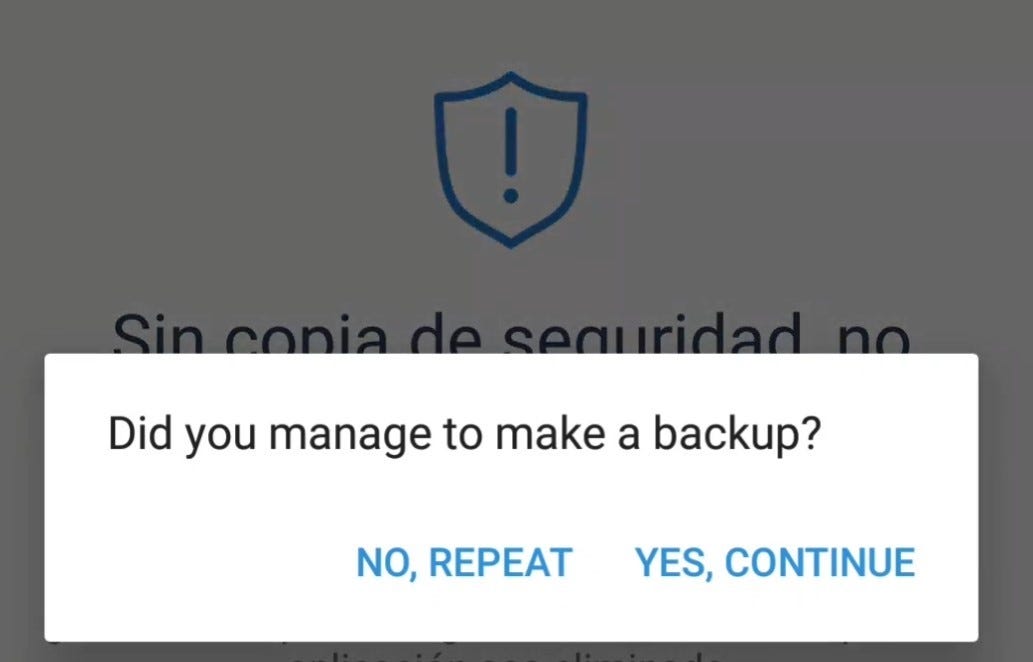This screenshot has width=1033, height=662.
Task: Click the exclamation mark inside the shield
Action: [511, 155]
